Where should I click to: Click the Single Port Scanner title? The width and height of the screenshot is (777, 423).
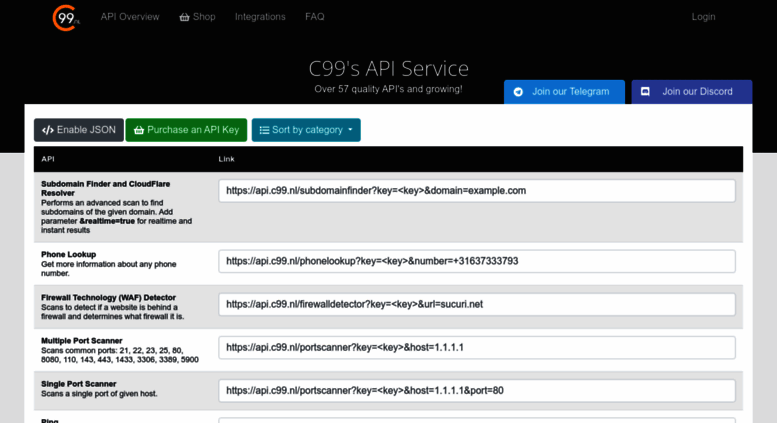coord(79,384)
